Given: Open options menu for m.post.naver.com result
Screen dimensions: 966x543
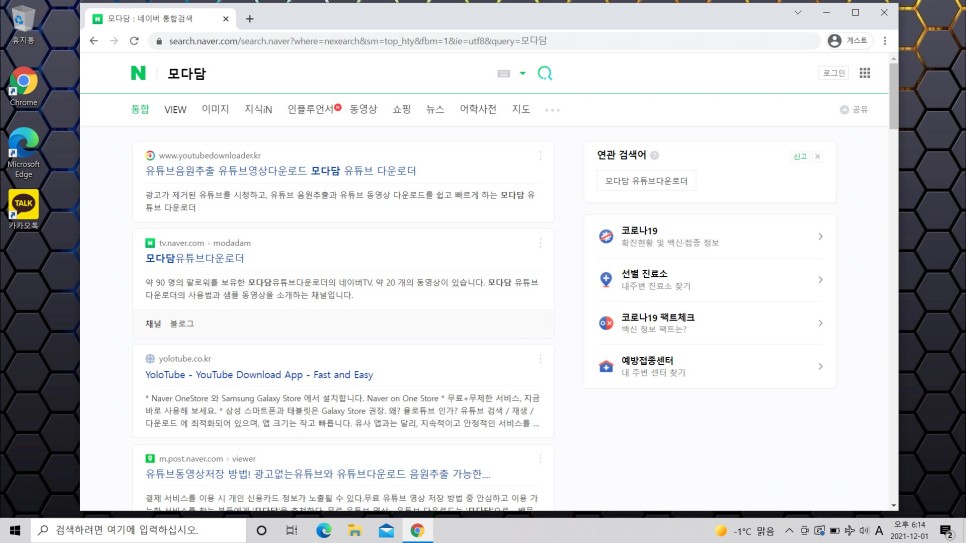Looking at the screenshot, I should [540, 459].
